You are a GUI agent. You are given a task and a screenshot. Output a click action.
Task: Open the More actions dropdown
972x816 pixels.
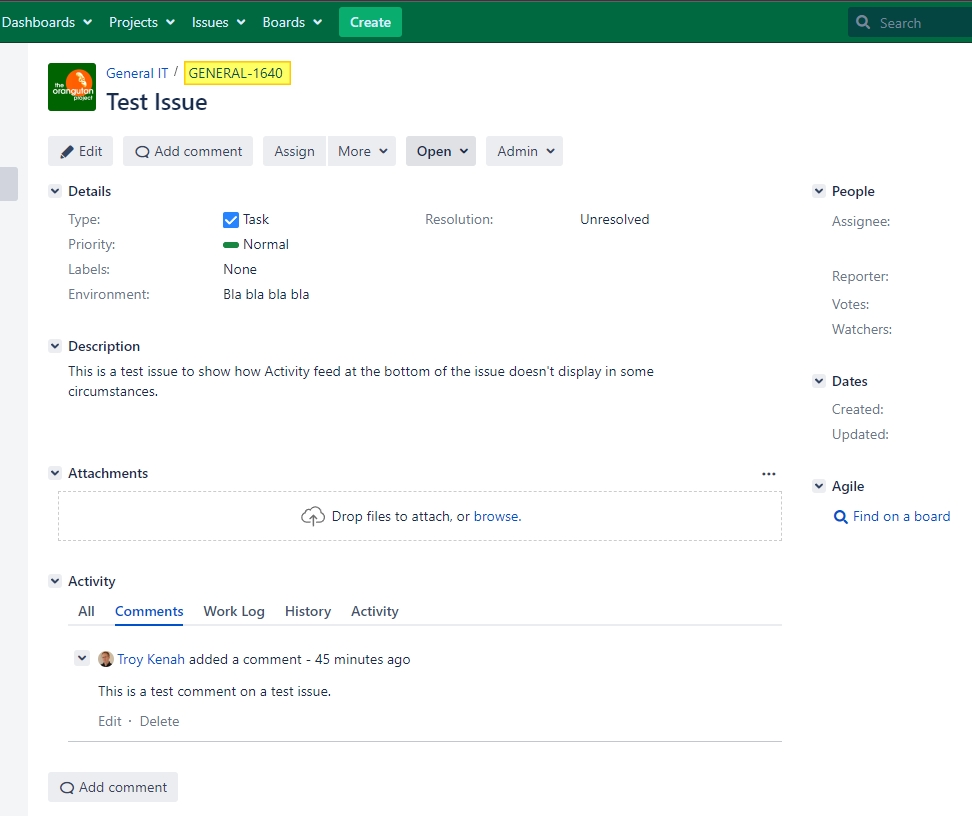(x=362, y=151)
